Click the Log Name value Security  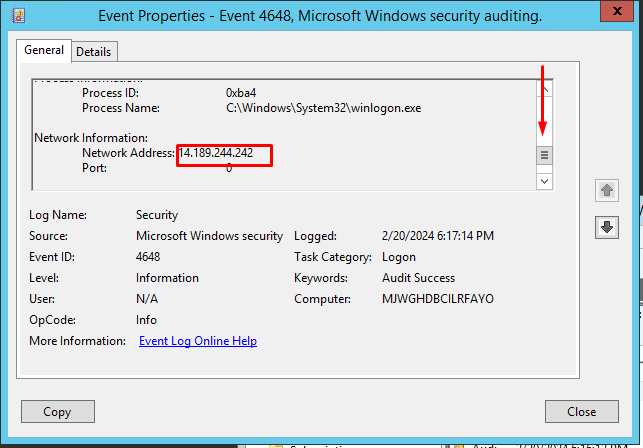(x=156, y=215)
